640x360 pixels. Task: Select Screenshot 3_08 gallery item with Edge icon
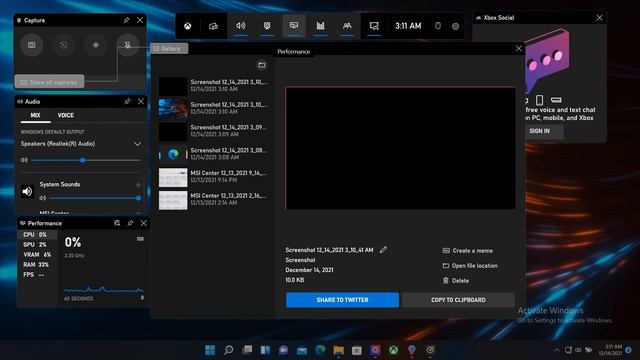pos(213,154)
